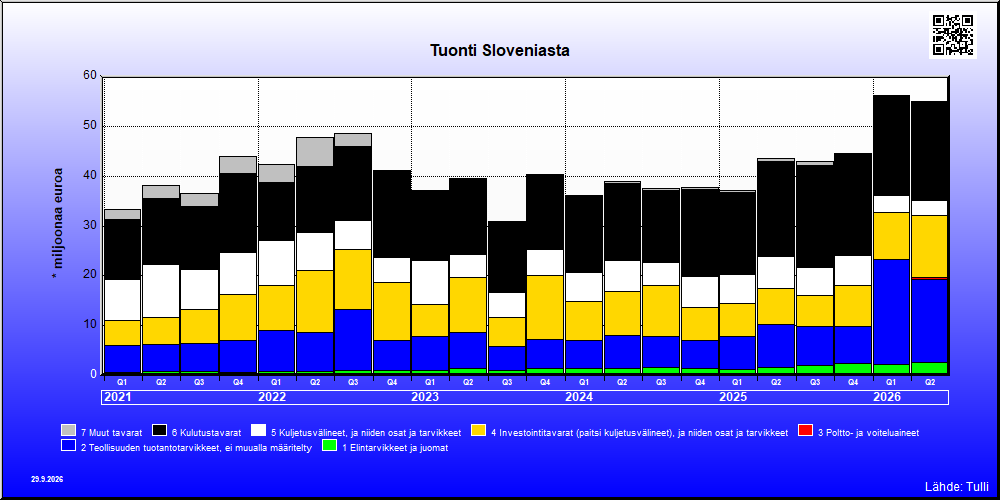1000x500 pixels.
Task: Click the source text 'Lähde: Tulli'
Action: click(956, 487)
